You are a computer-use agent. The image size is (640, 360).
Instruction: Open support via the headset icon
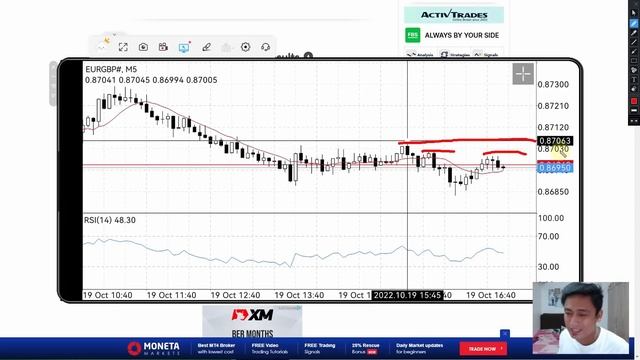(x=265, y=47)
